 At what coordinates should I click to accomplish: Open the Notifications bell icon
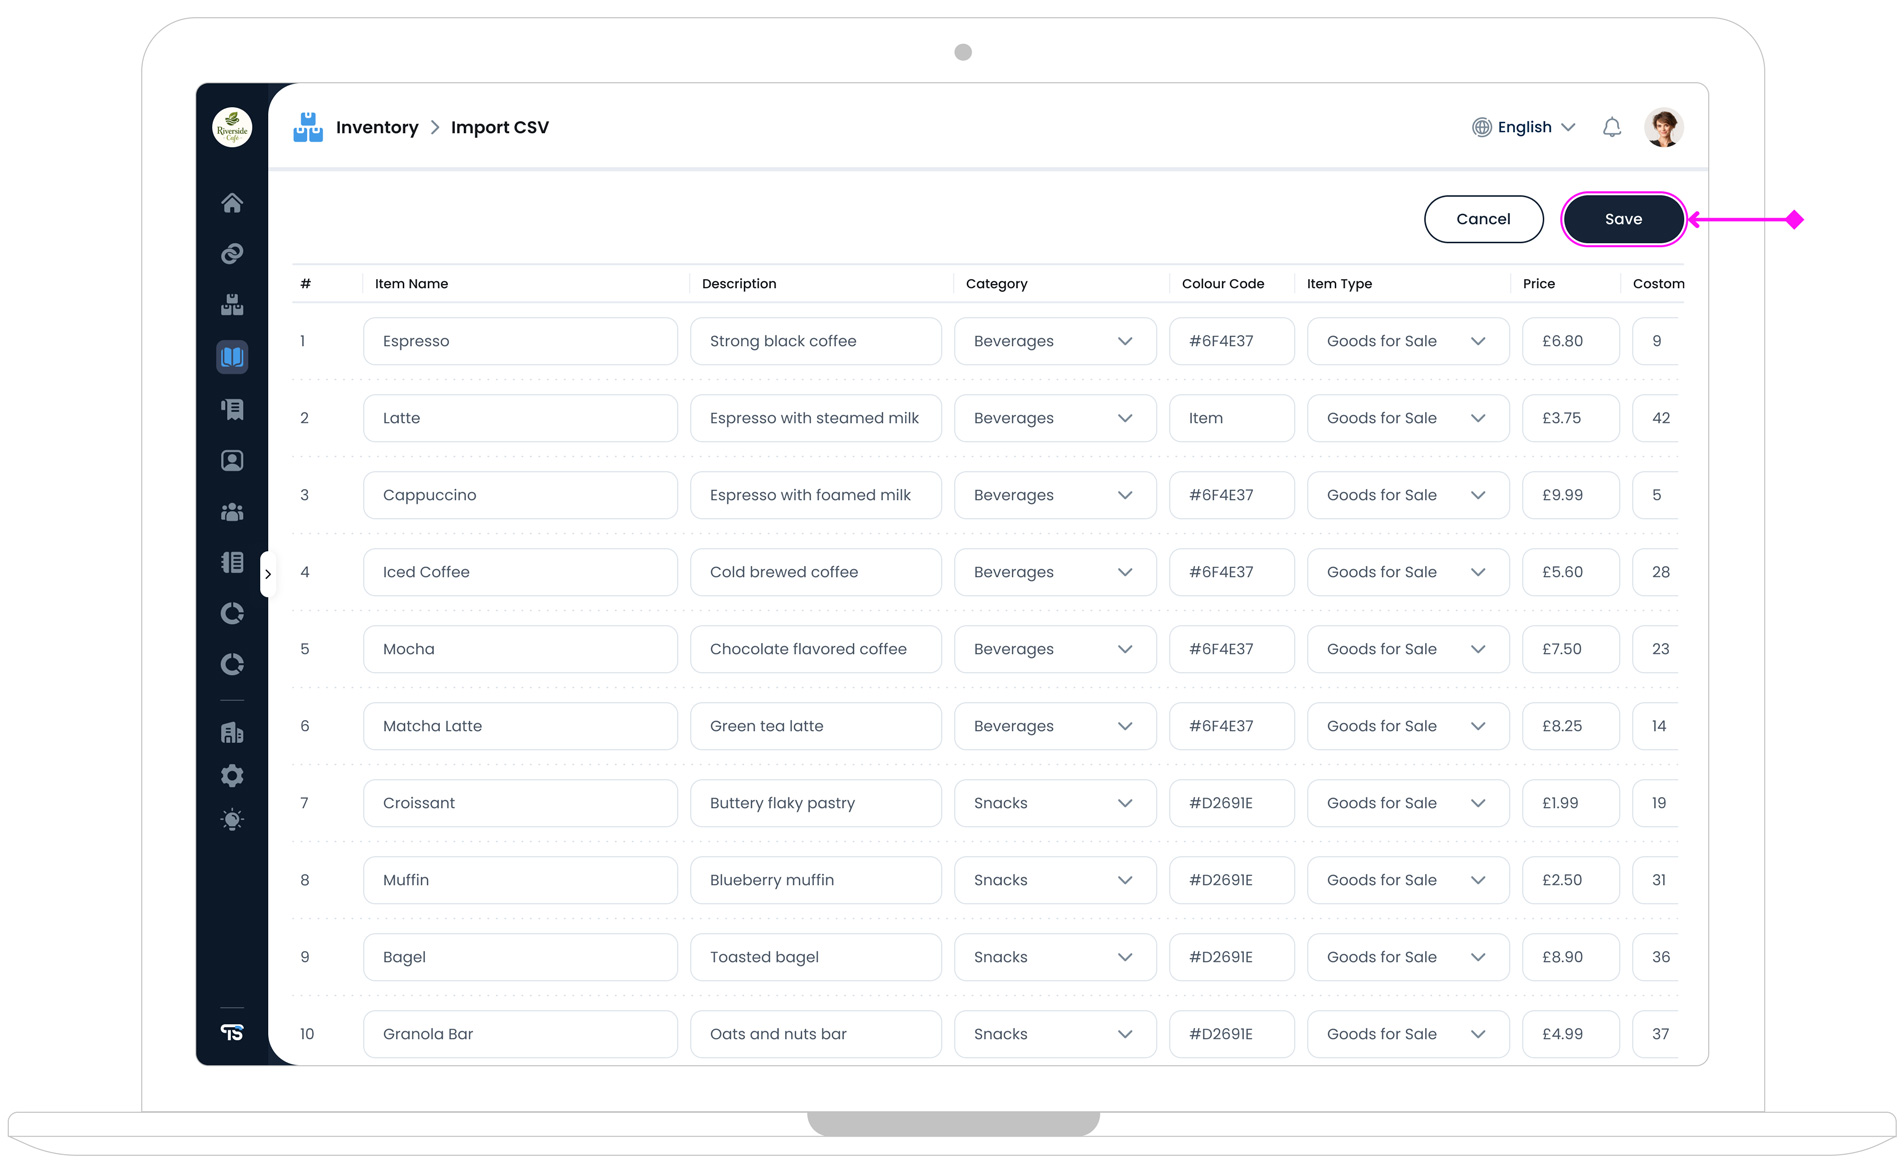pos(1611,127)
